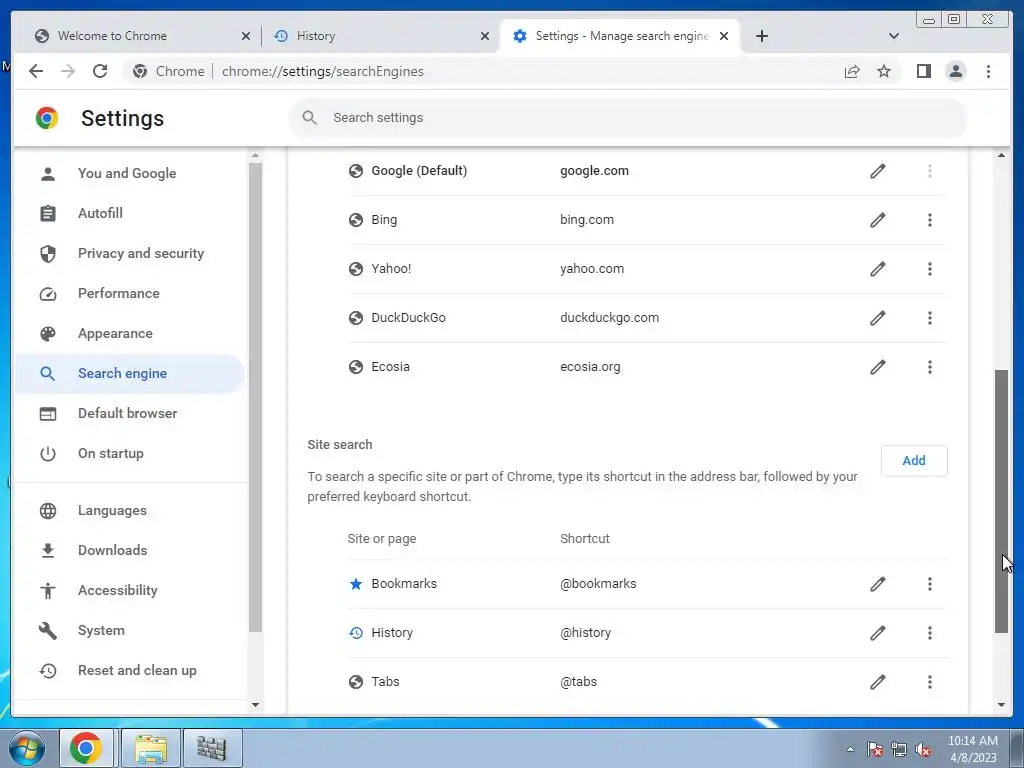Bookmark this page with the star icon

[884, 71]
